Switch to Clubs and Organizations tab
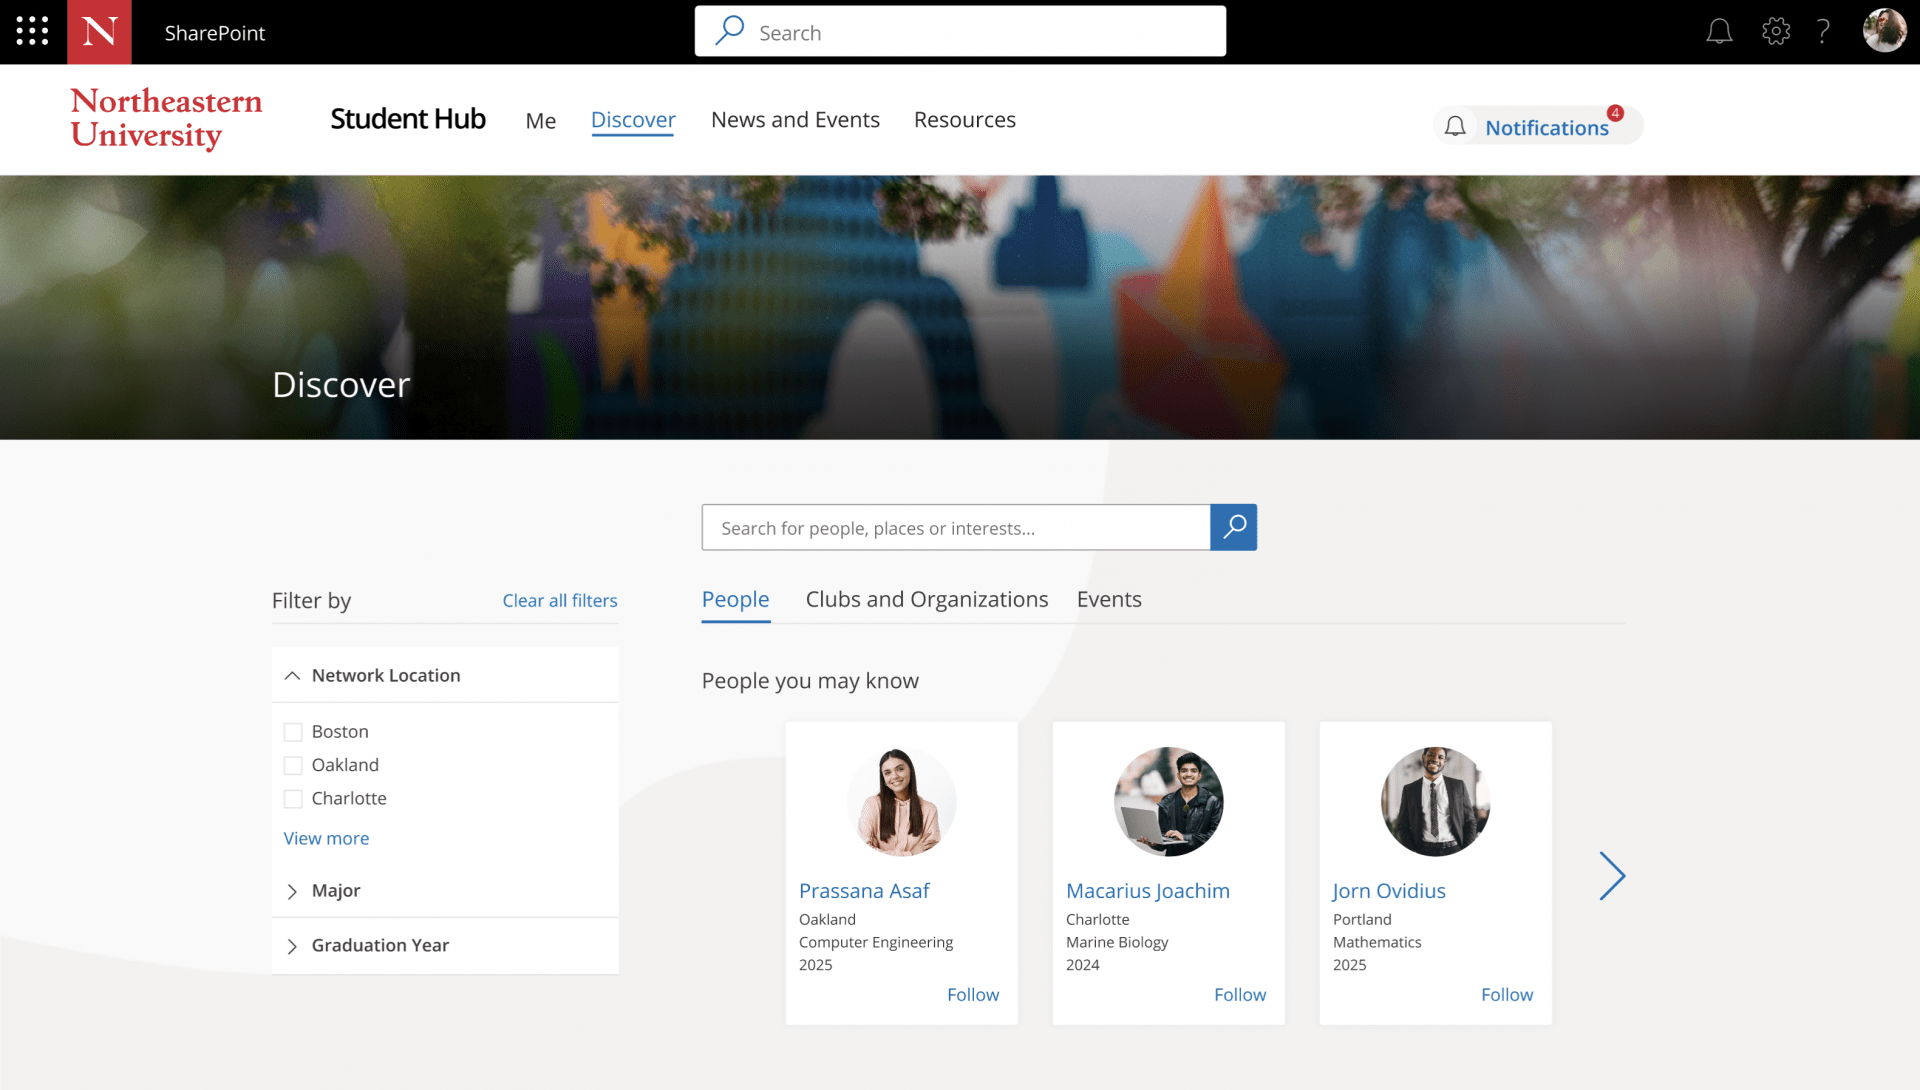This screenshot has height=1090, width=1920. (926, 599)
